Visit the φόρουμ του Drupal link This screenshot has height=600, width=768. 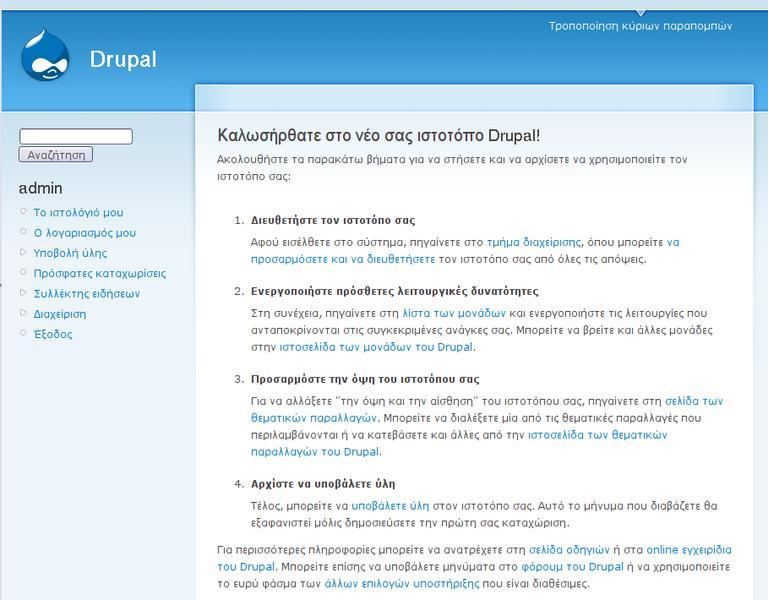tap(573, 567)
